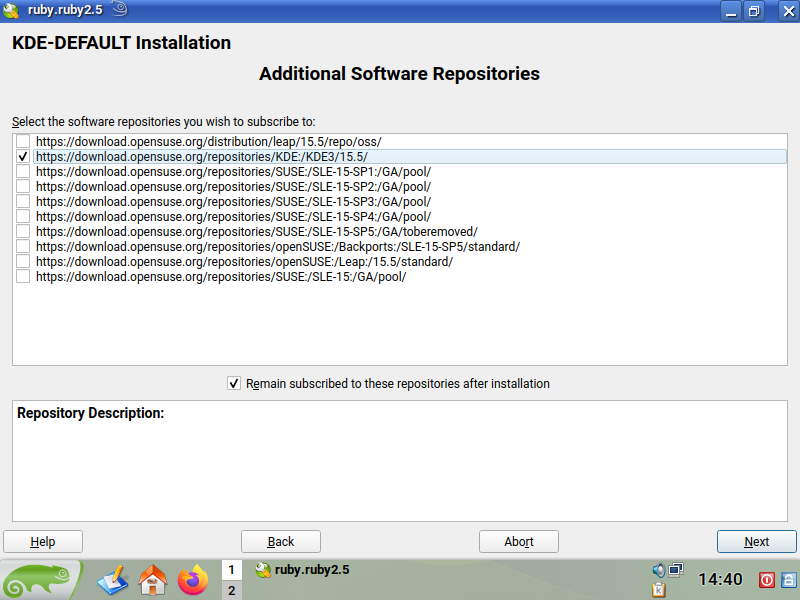The width and height of the screenshot is (800, 600).
Task: Click the red logout power icon
Action: (x=767, y=580)
